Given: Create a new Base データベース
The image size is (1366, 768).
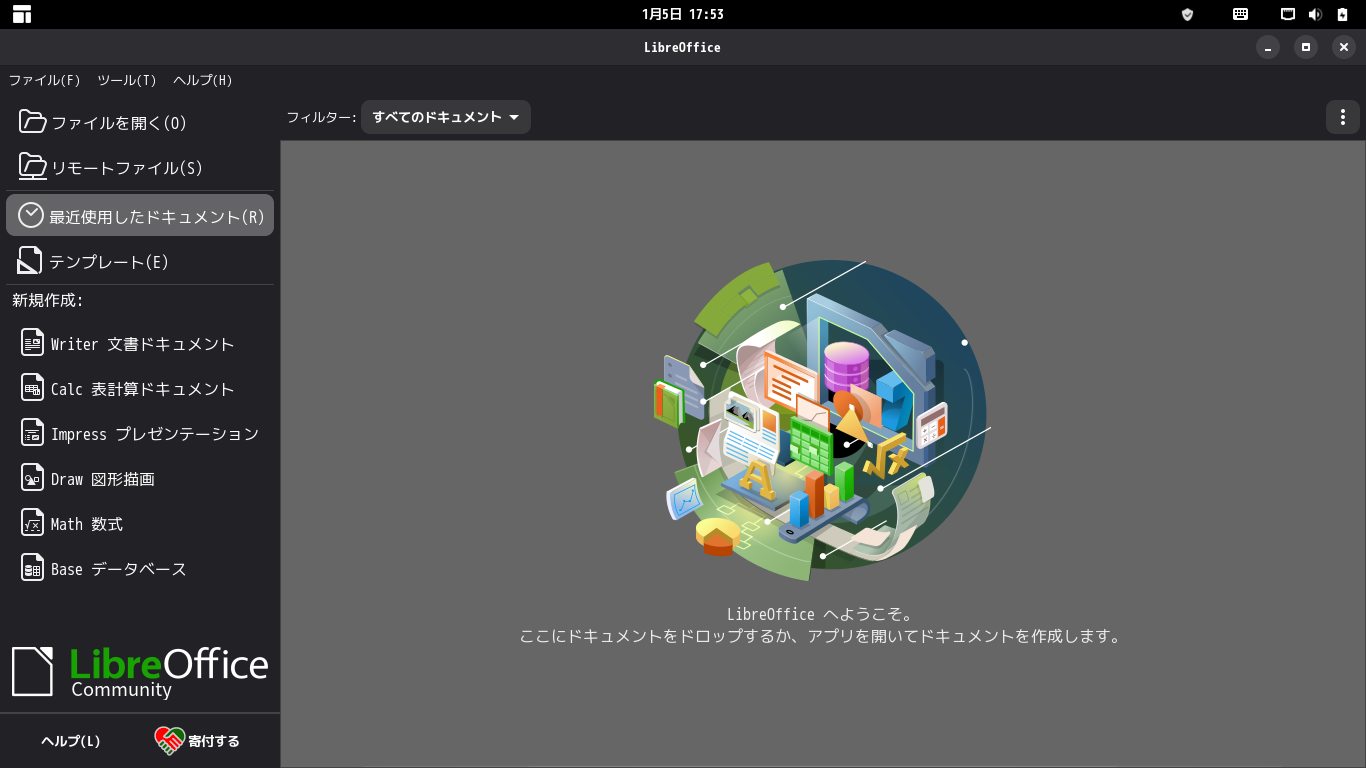Looking at the screenshot, I should pos(140,568).
